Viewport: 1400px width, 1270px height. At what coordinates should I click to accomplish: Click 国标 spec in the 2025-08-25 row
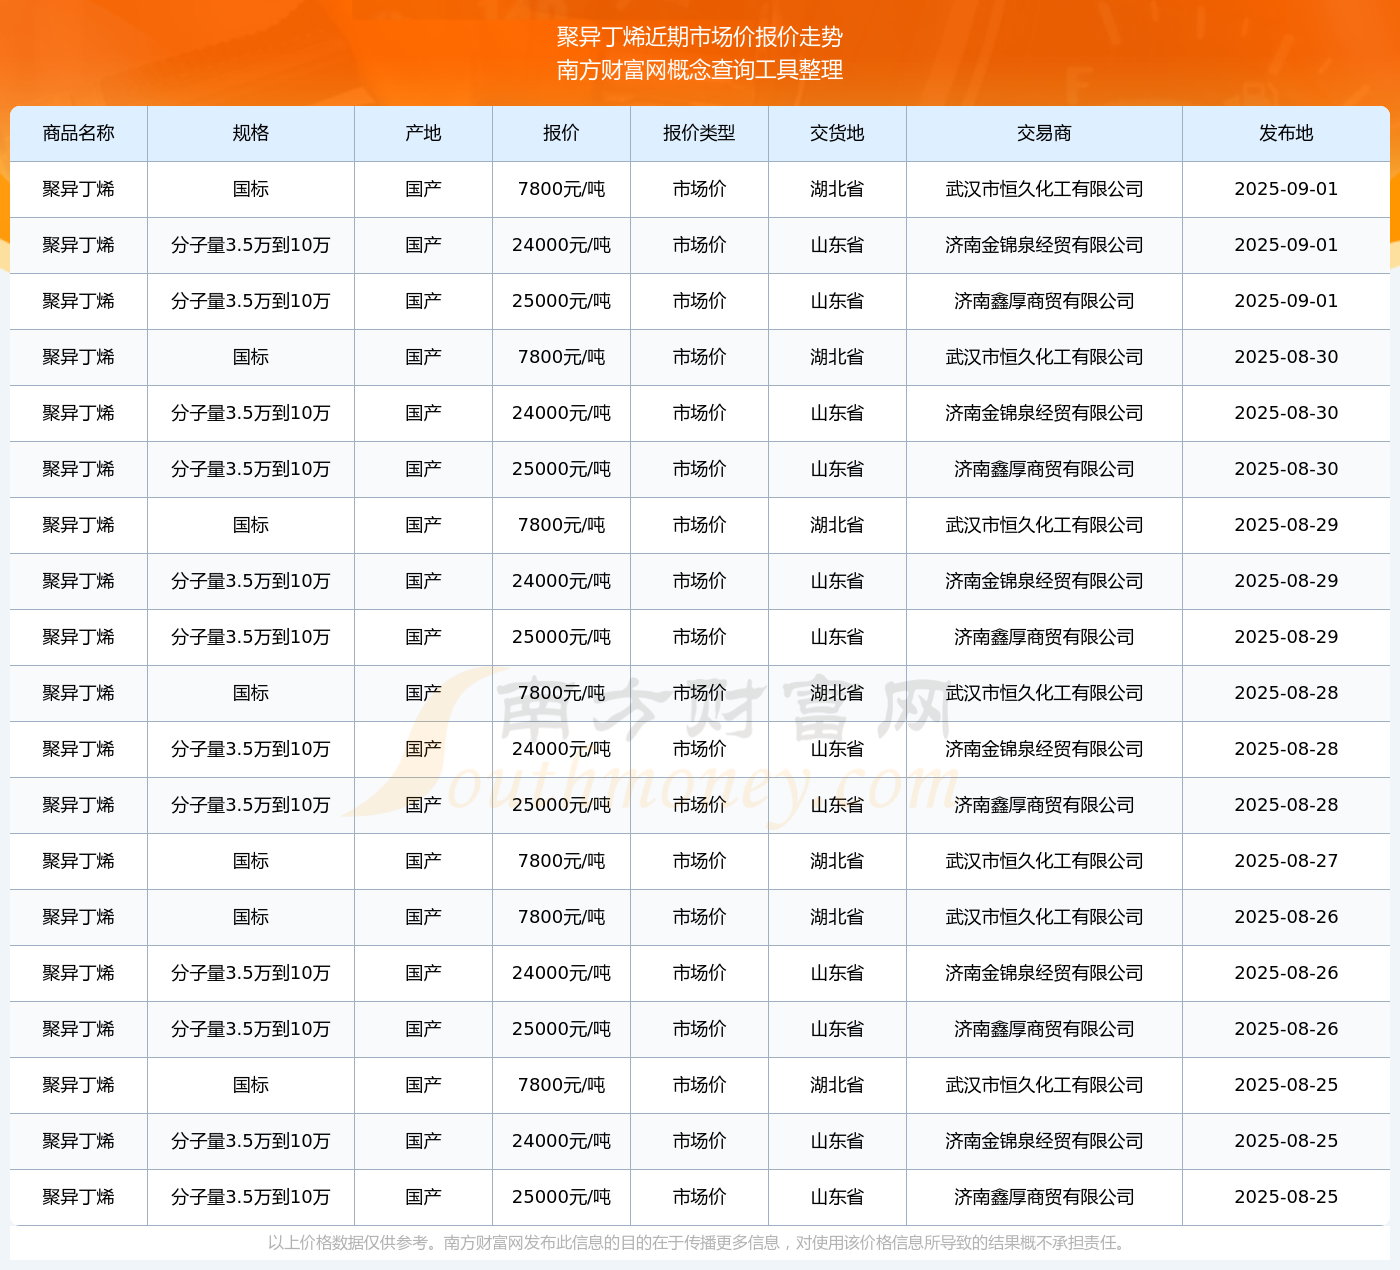(251, 1085)
